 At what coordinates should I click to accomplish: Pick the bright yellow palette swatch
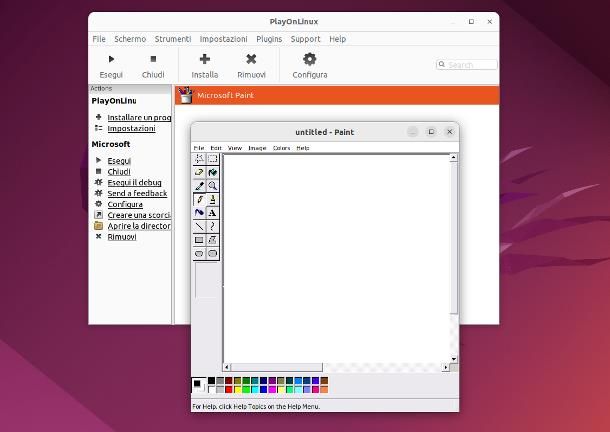pyautogui.click(x=238, y=389)
